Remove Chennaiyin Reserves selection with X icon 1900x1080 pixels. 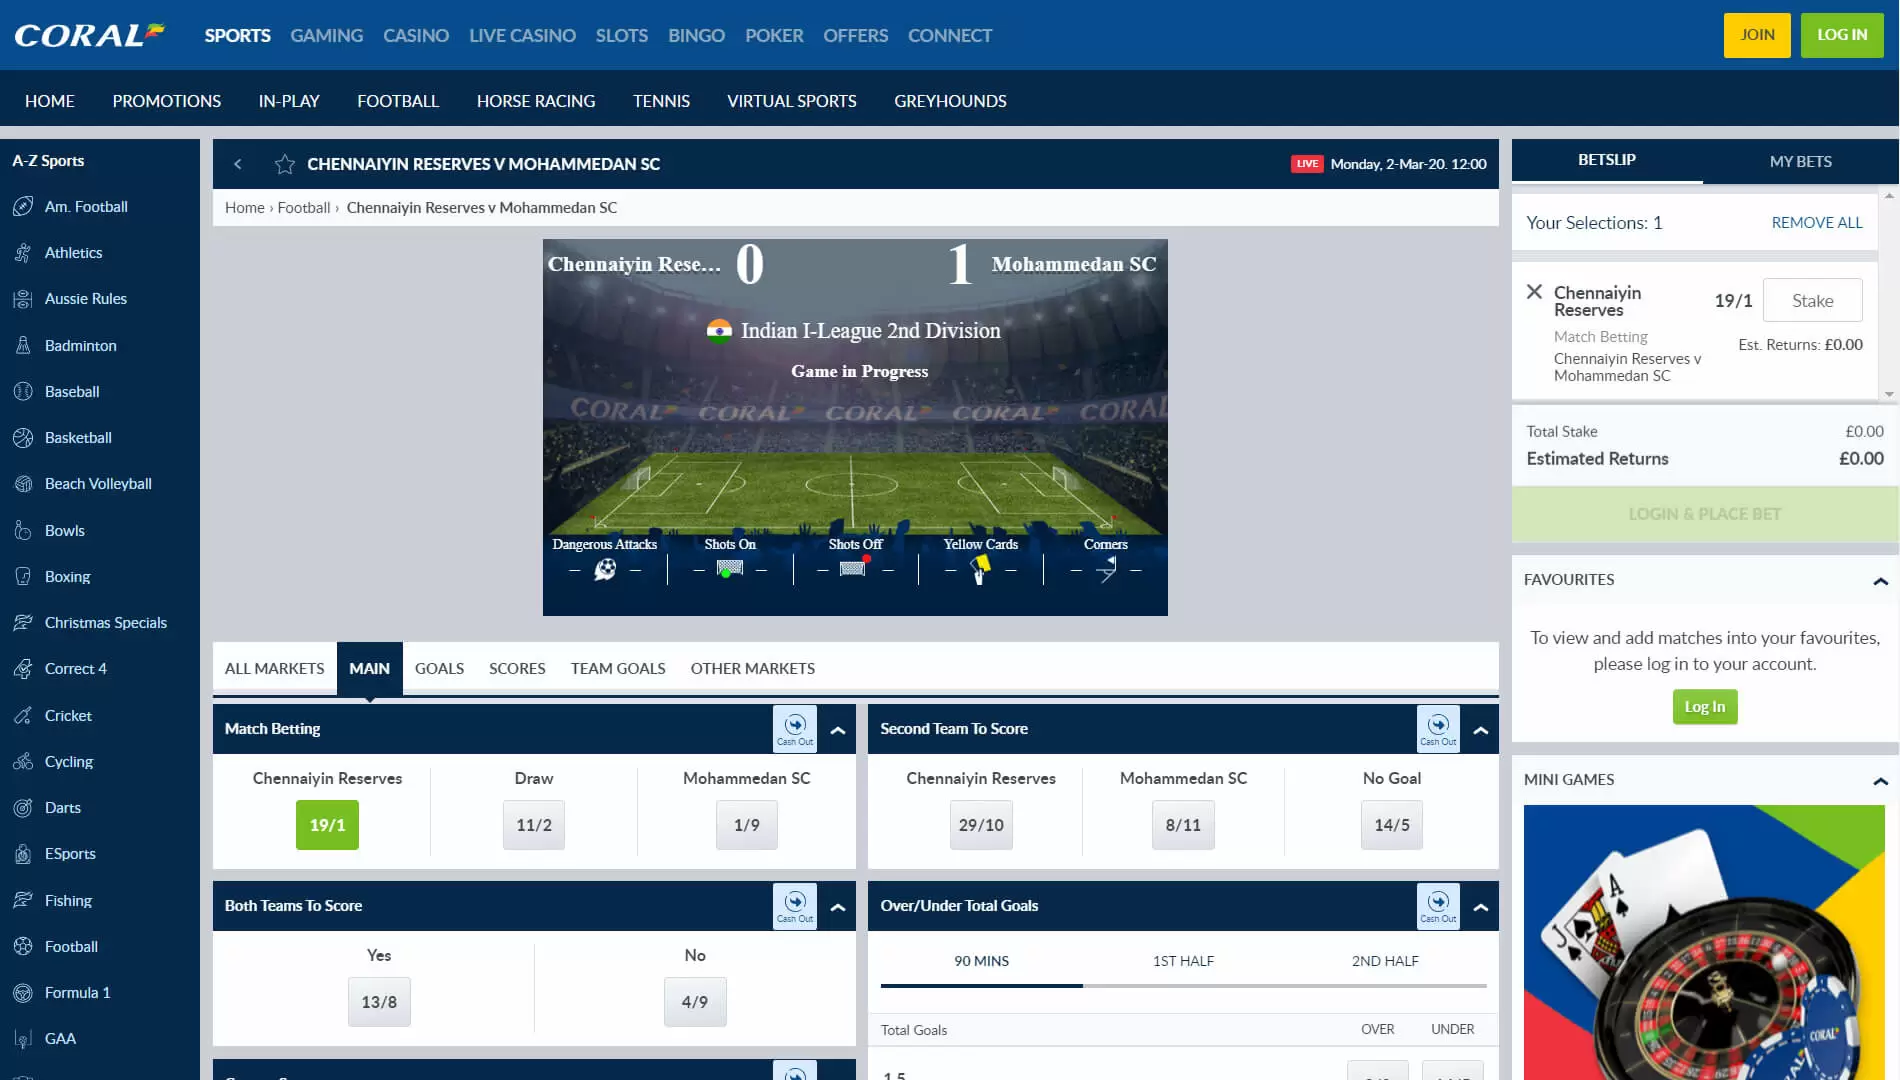click(x=1534, y=292)
